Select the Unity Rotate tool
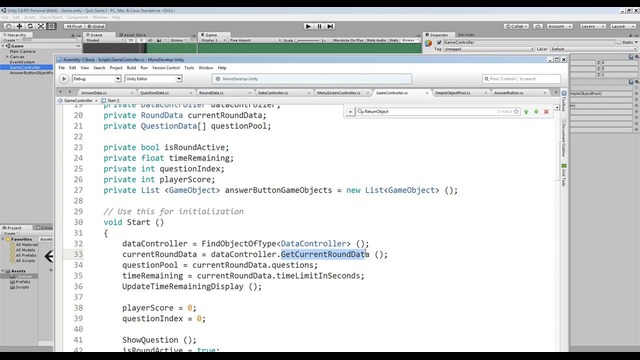Viewport: 640px width, 360px height. [30, 26]
